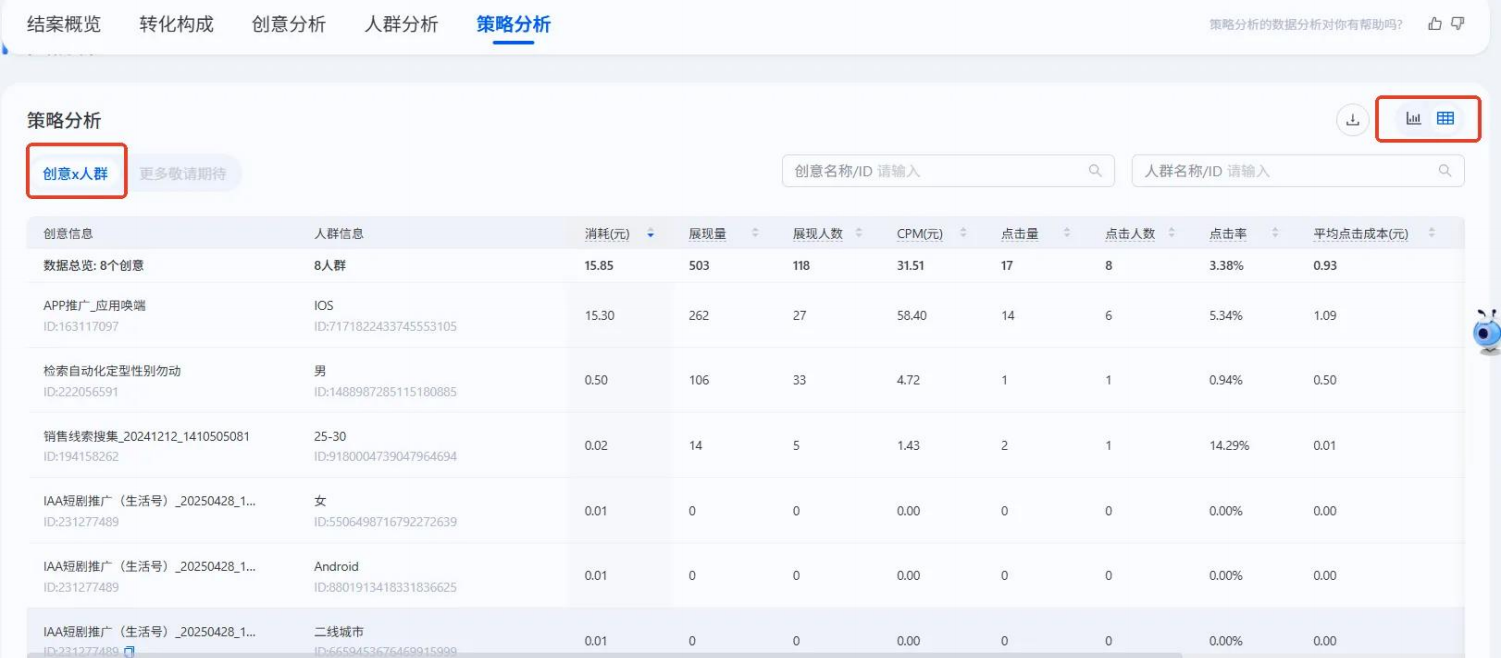1501x658 pixels.
Task: Open the 转化构成 tab
Action: (177, 24)
